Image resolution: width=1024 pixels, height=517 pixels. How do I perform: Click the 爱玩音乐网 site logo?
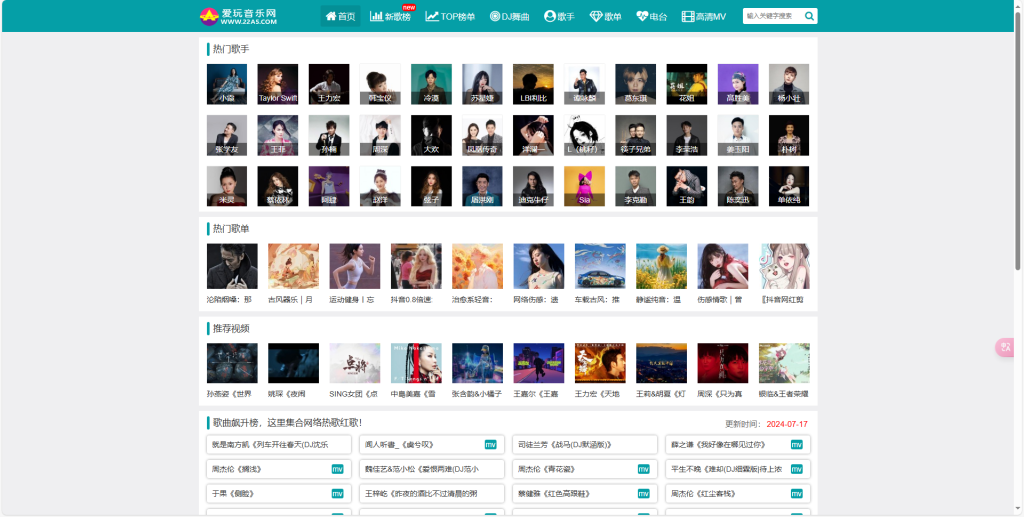click(238, 16)
